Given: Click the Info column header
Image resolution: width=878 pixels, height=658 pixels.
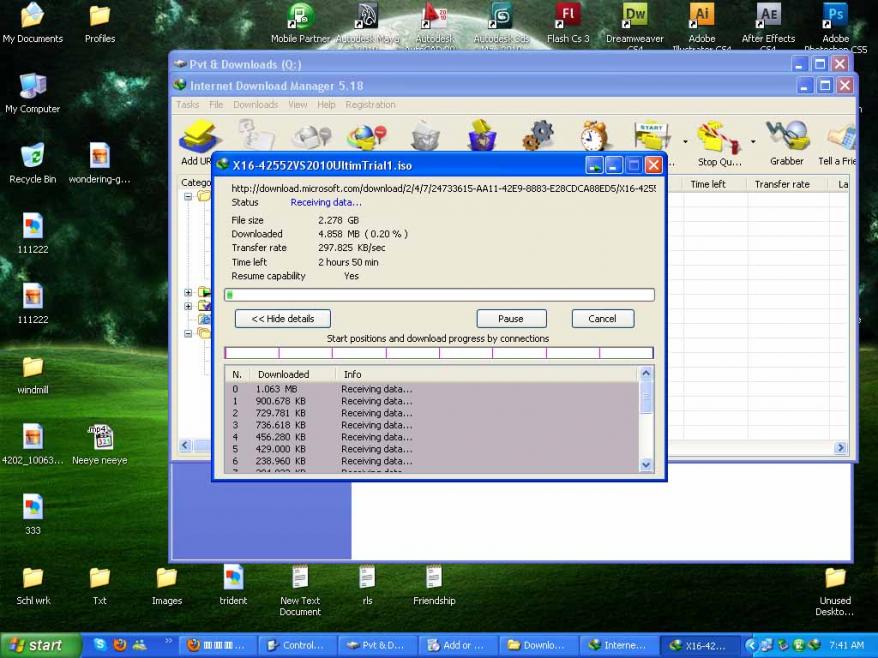Looking at the screenshot, I should [x=487, y=374].
